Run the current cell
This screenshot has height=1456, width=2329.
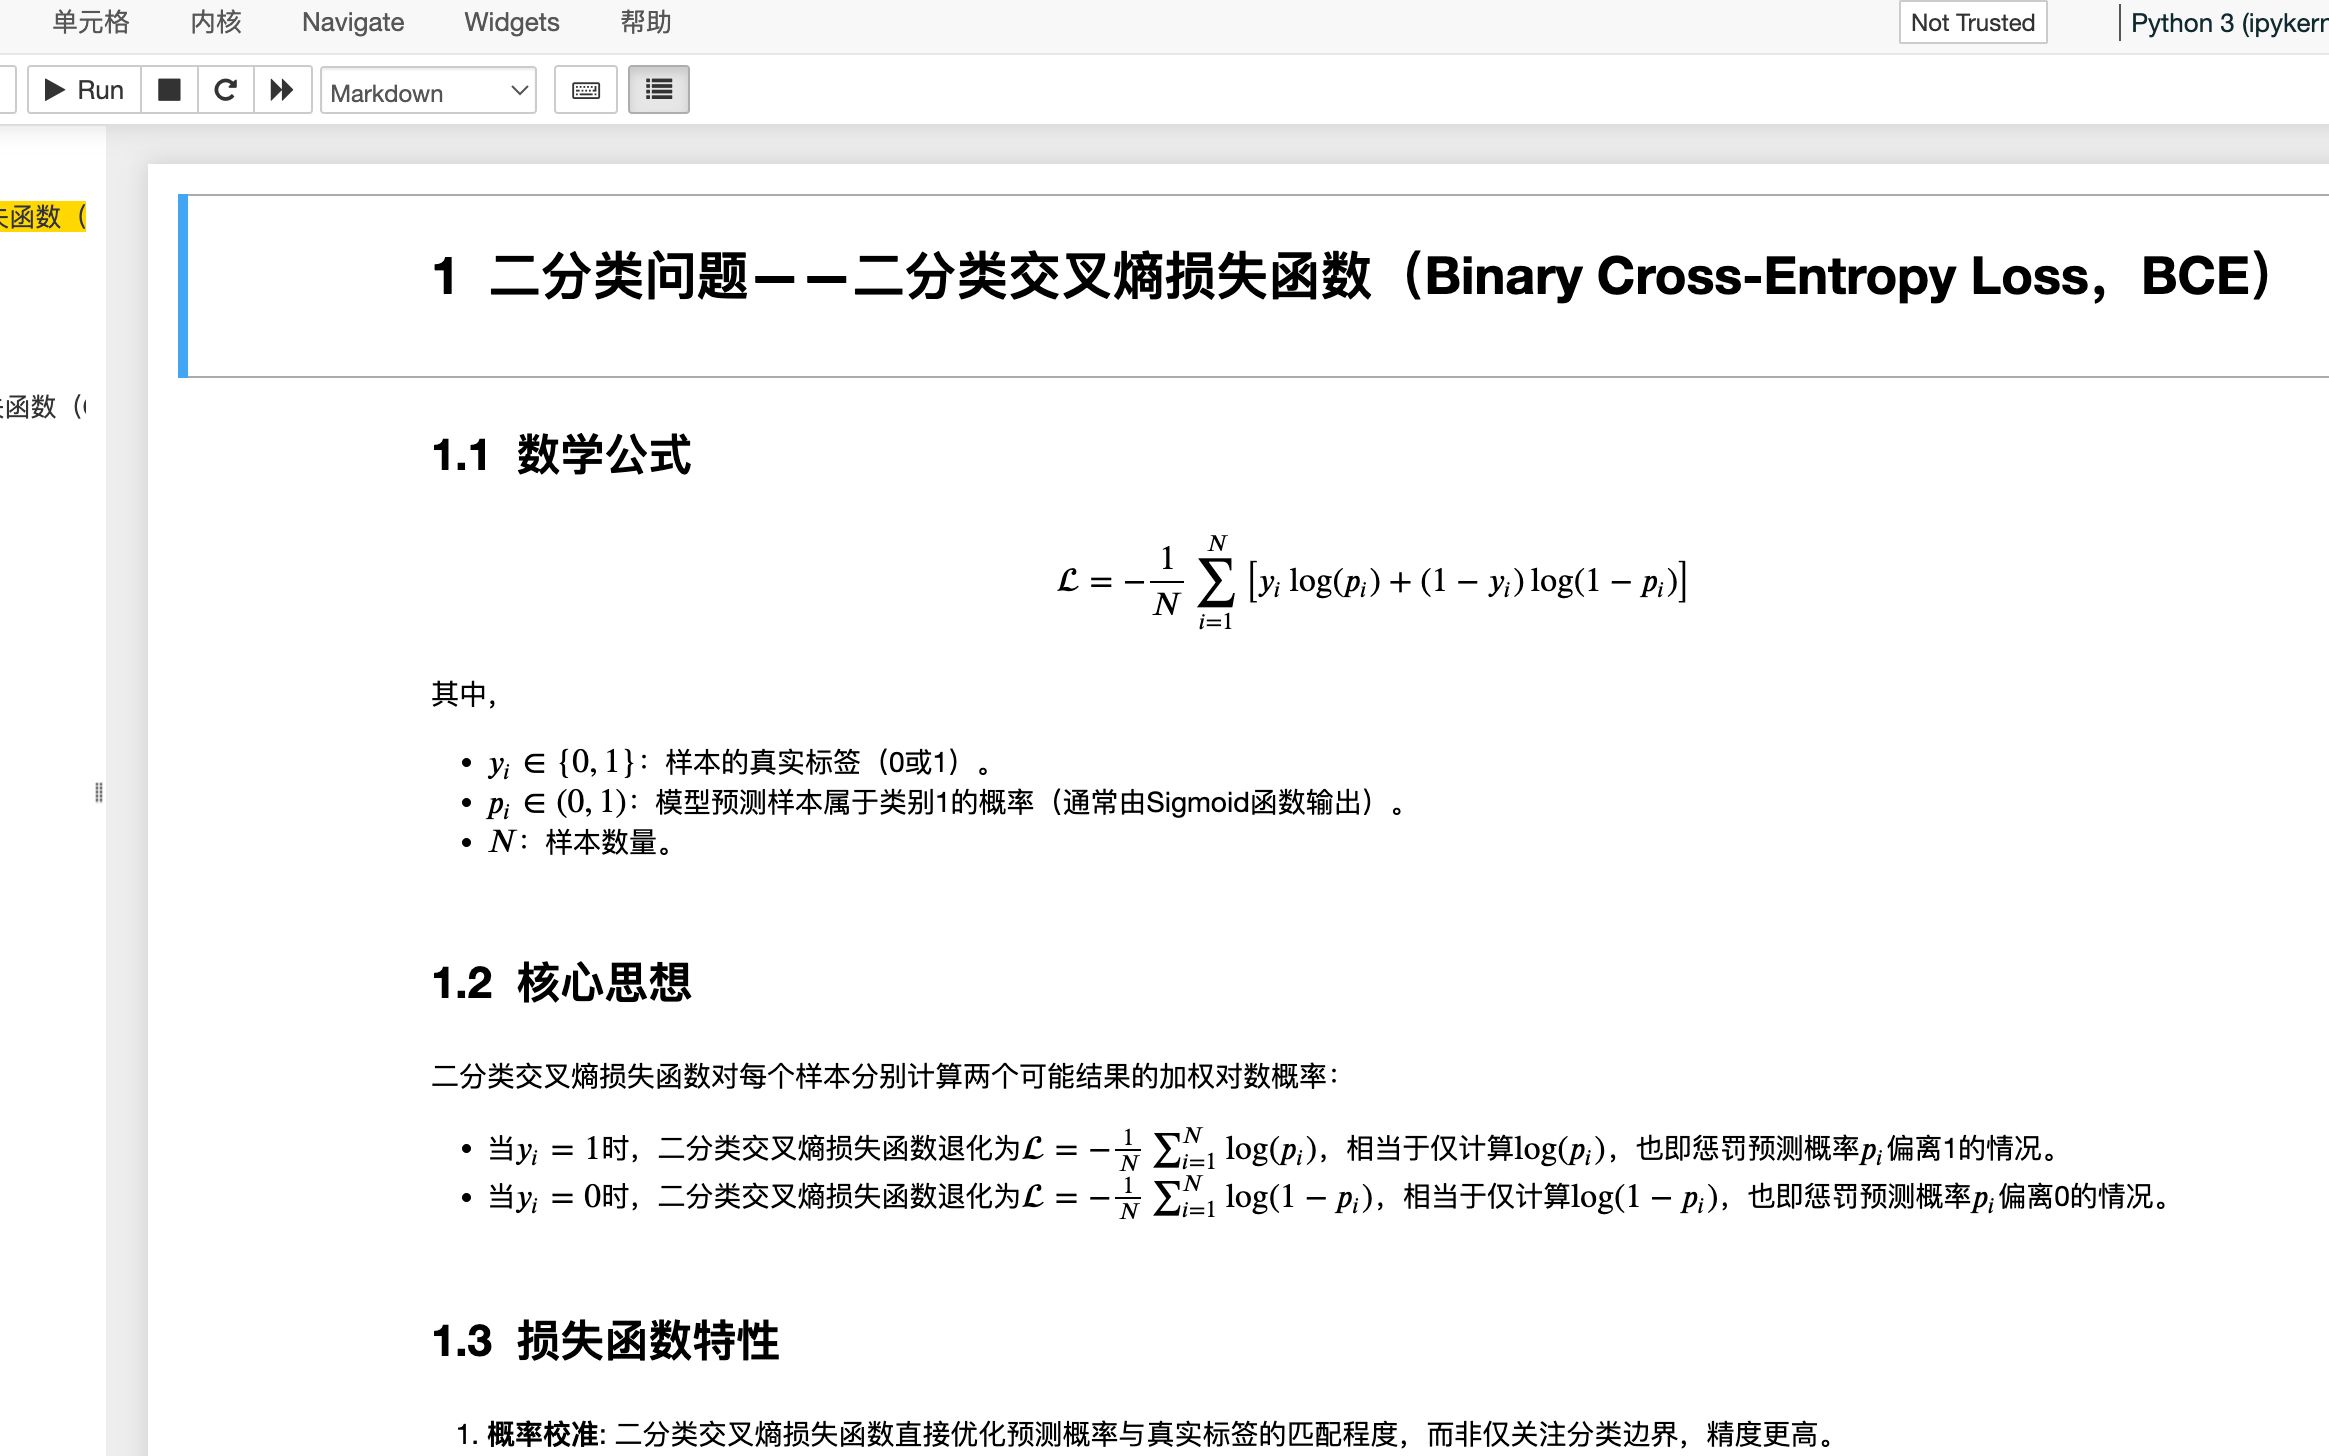click(x=84, y=90)
